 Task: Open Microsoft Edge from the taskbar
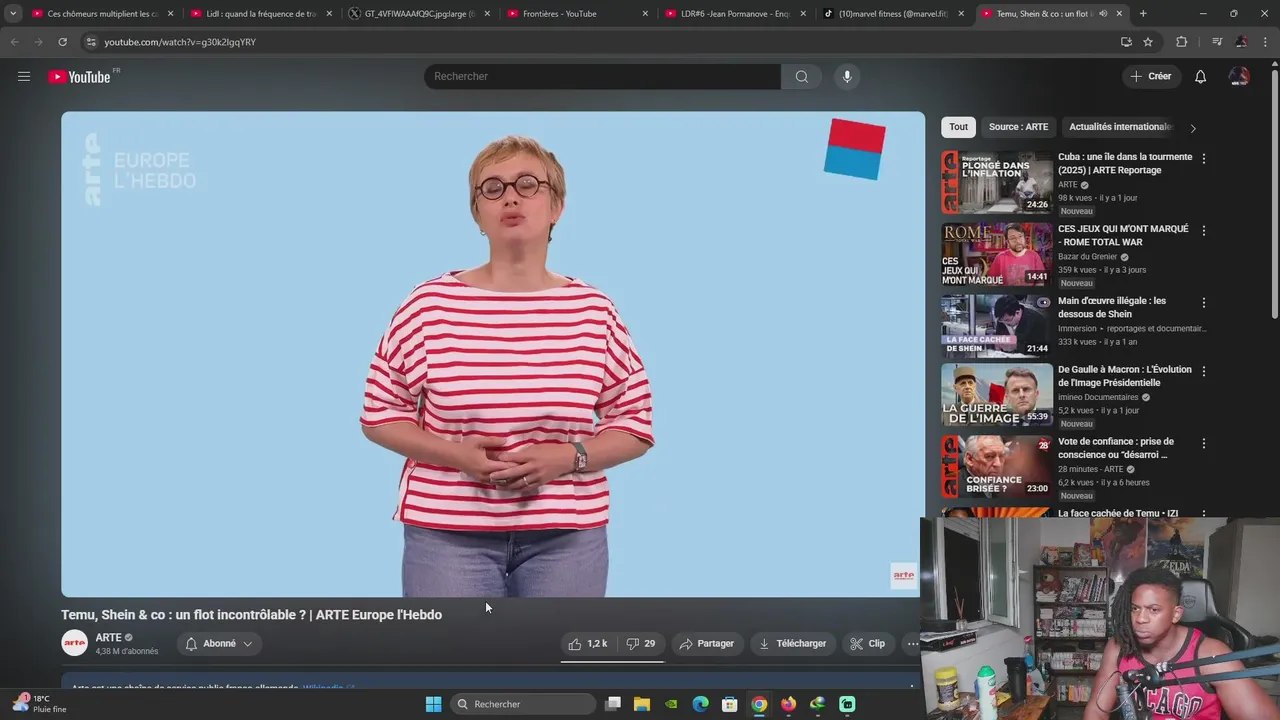pos(700,704)
